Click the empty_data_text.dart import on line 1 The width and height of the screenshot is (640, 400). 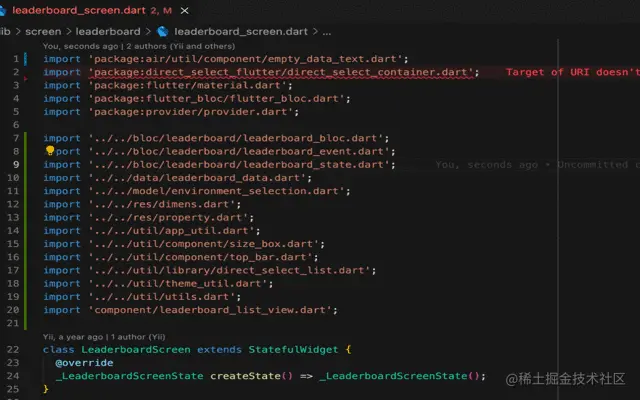pyautogui.click(x=226, y=59)
